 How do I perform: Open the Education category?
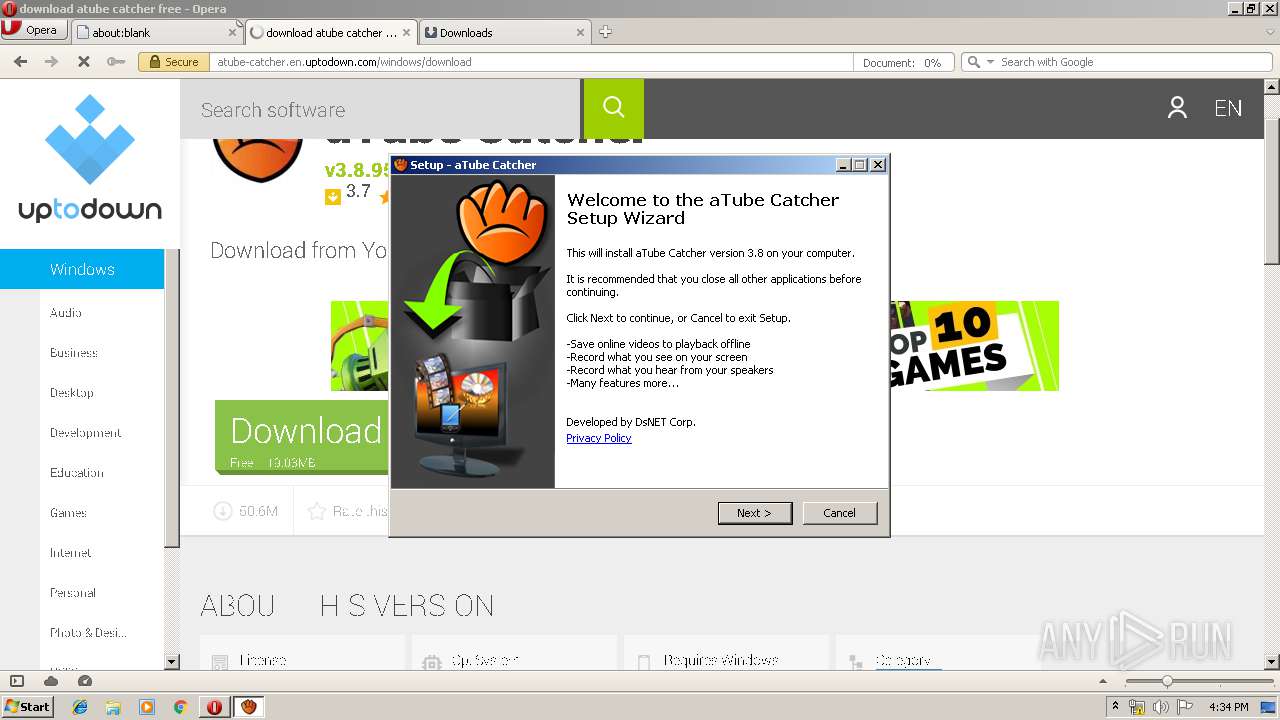pos(77,472)
